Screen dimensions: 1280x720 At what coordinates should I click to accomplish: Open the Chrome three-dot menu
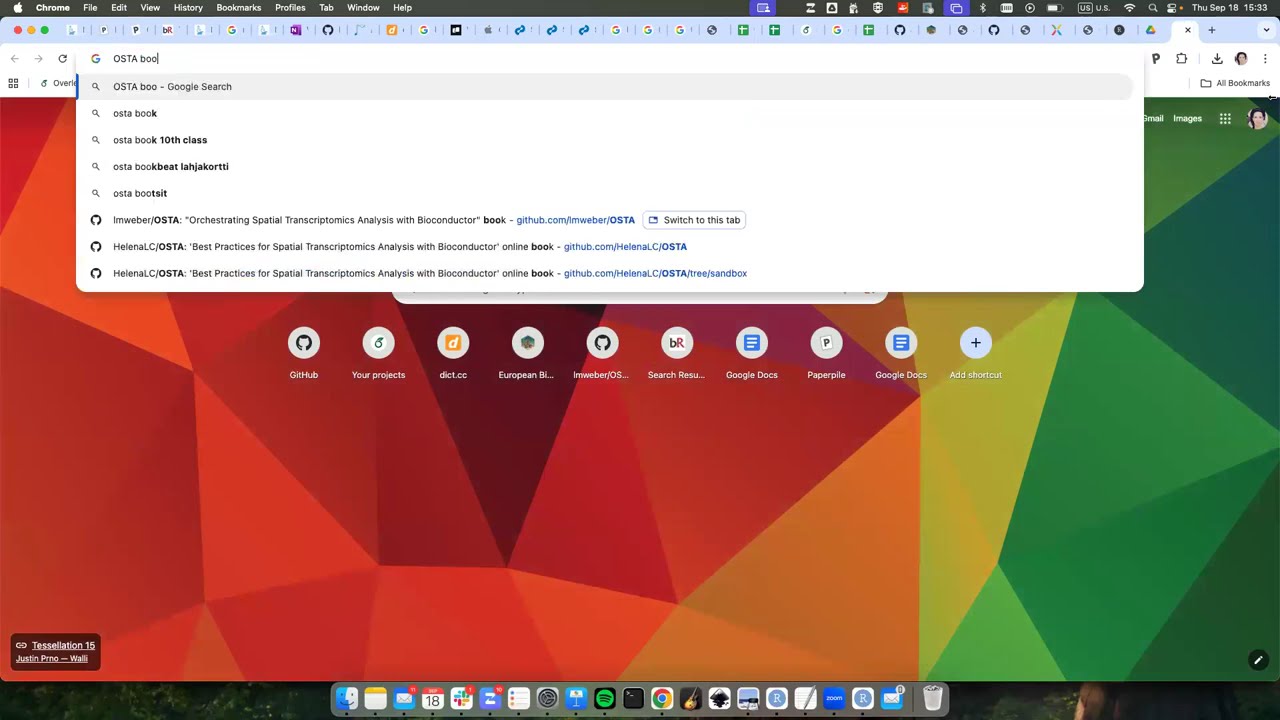(x=1265, y=59)
